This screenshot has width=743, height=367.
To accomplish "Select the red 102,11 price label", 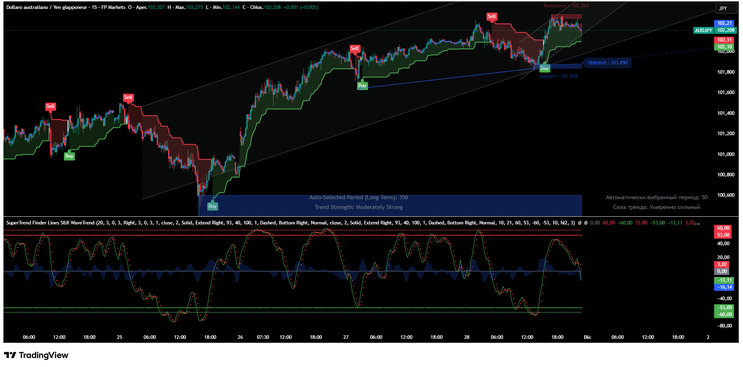I will point(723,40).
